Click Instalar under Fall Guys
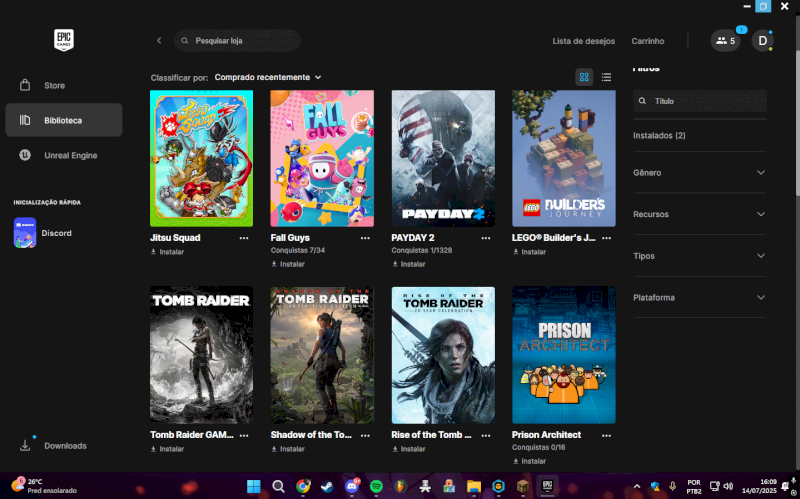 pos(288,264)
